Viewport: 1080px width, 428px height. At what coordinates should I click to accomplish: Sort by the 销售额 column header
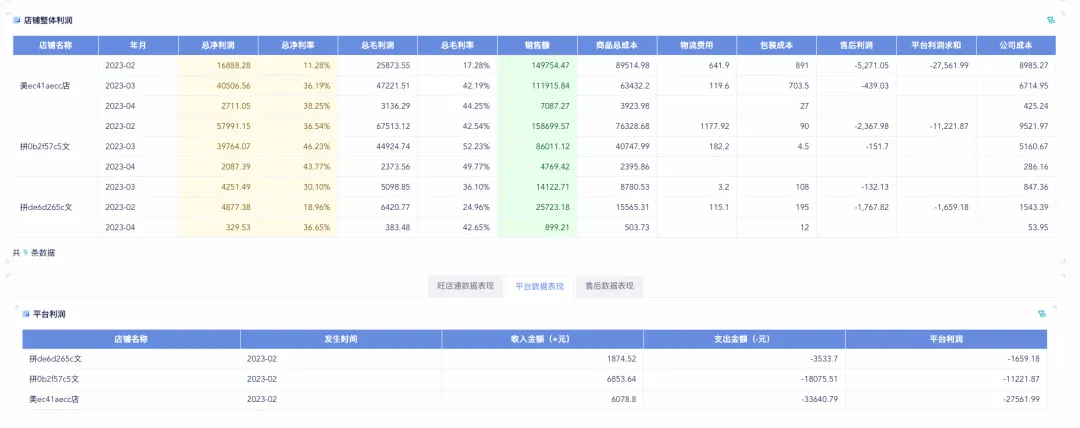537,45
